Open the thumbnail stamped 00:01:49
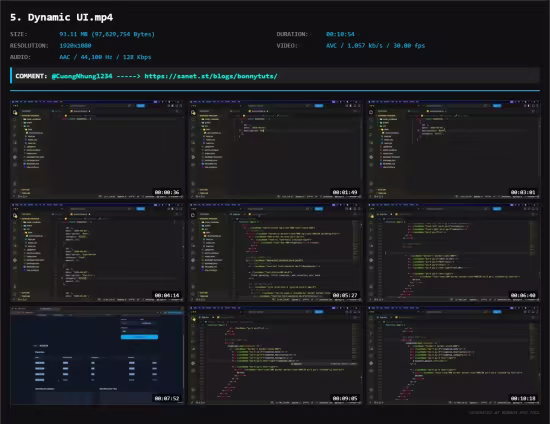 [276, 149]
